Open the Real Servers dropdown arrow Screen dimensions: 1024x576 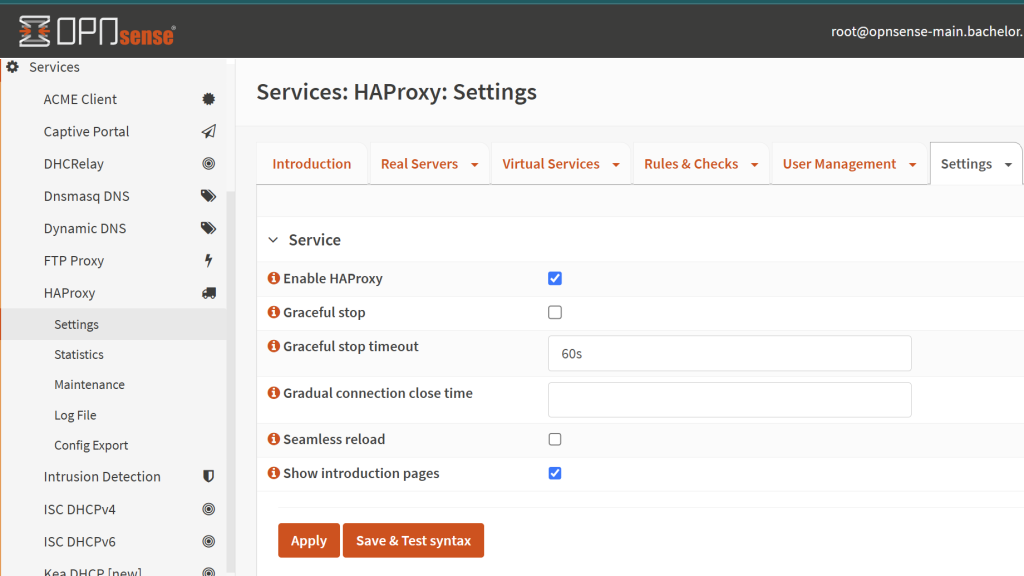tap(474, 165)
